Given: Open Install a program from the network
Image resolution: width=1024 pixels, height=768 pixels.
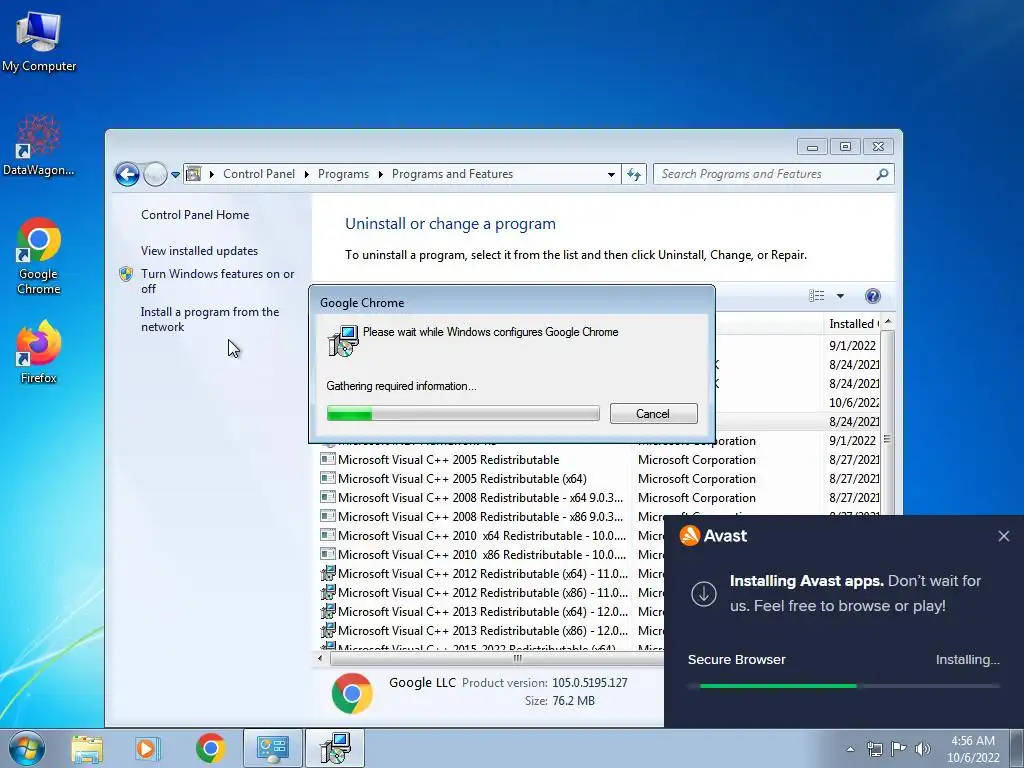Looking at the screenshot, I should [x=210, y=319].
